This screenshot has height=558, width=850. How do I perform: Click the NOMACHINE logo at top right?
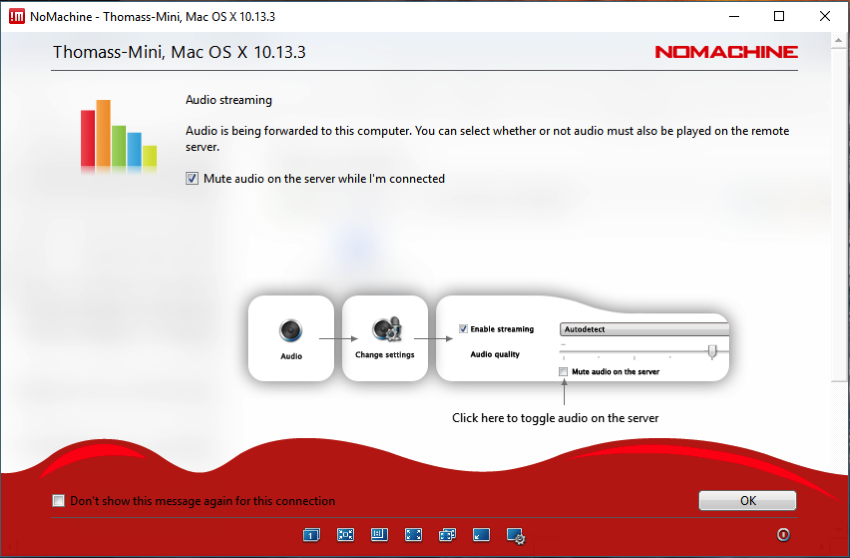pos(726,52)
